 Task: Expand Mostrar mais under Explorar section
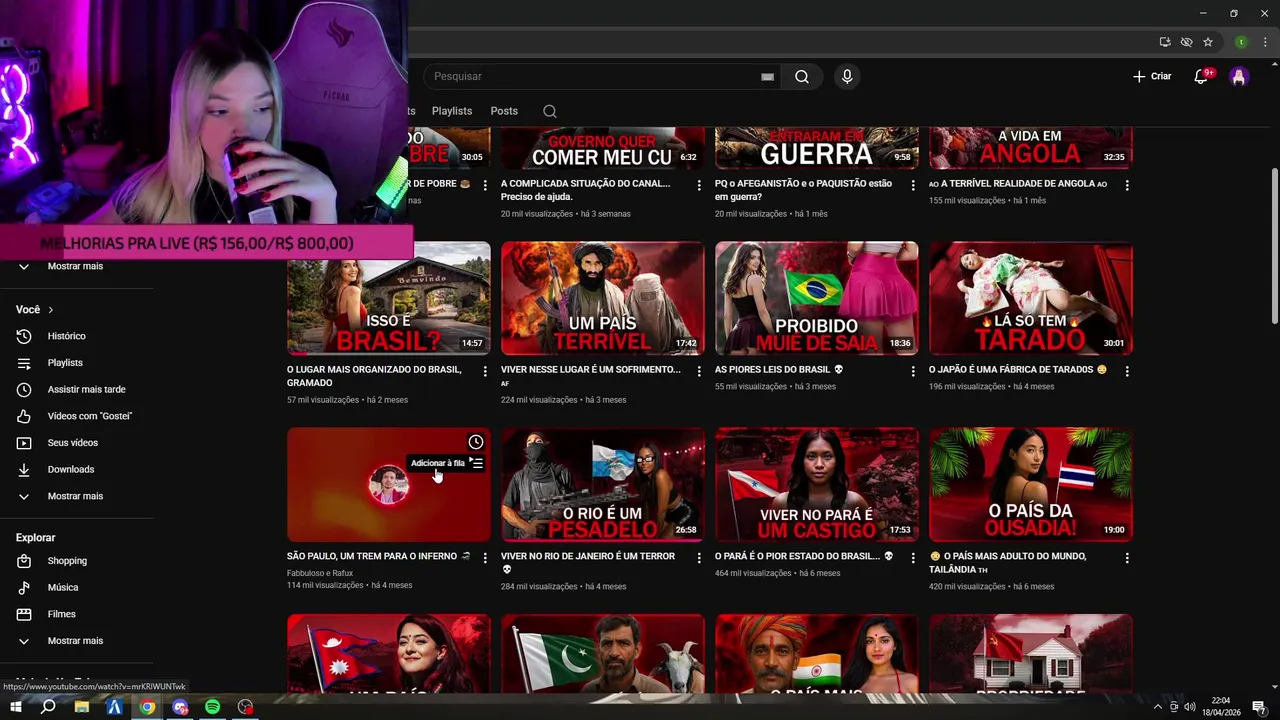[x=75, y=641]
